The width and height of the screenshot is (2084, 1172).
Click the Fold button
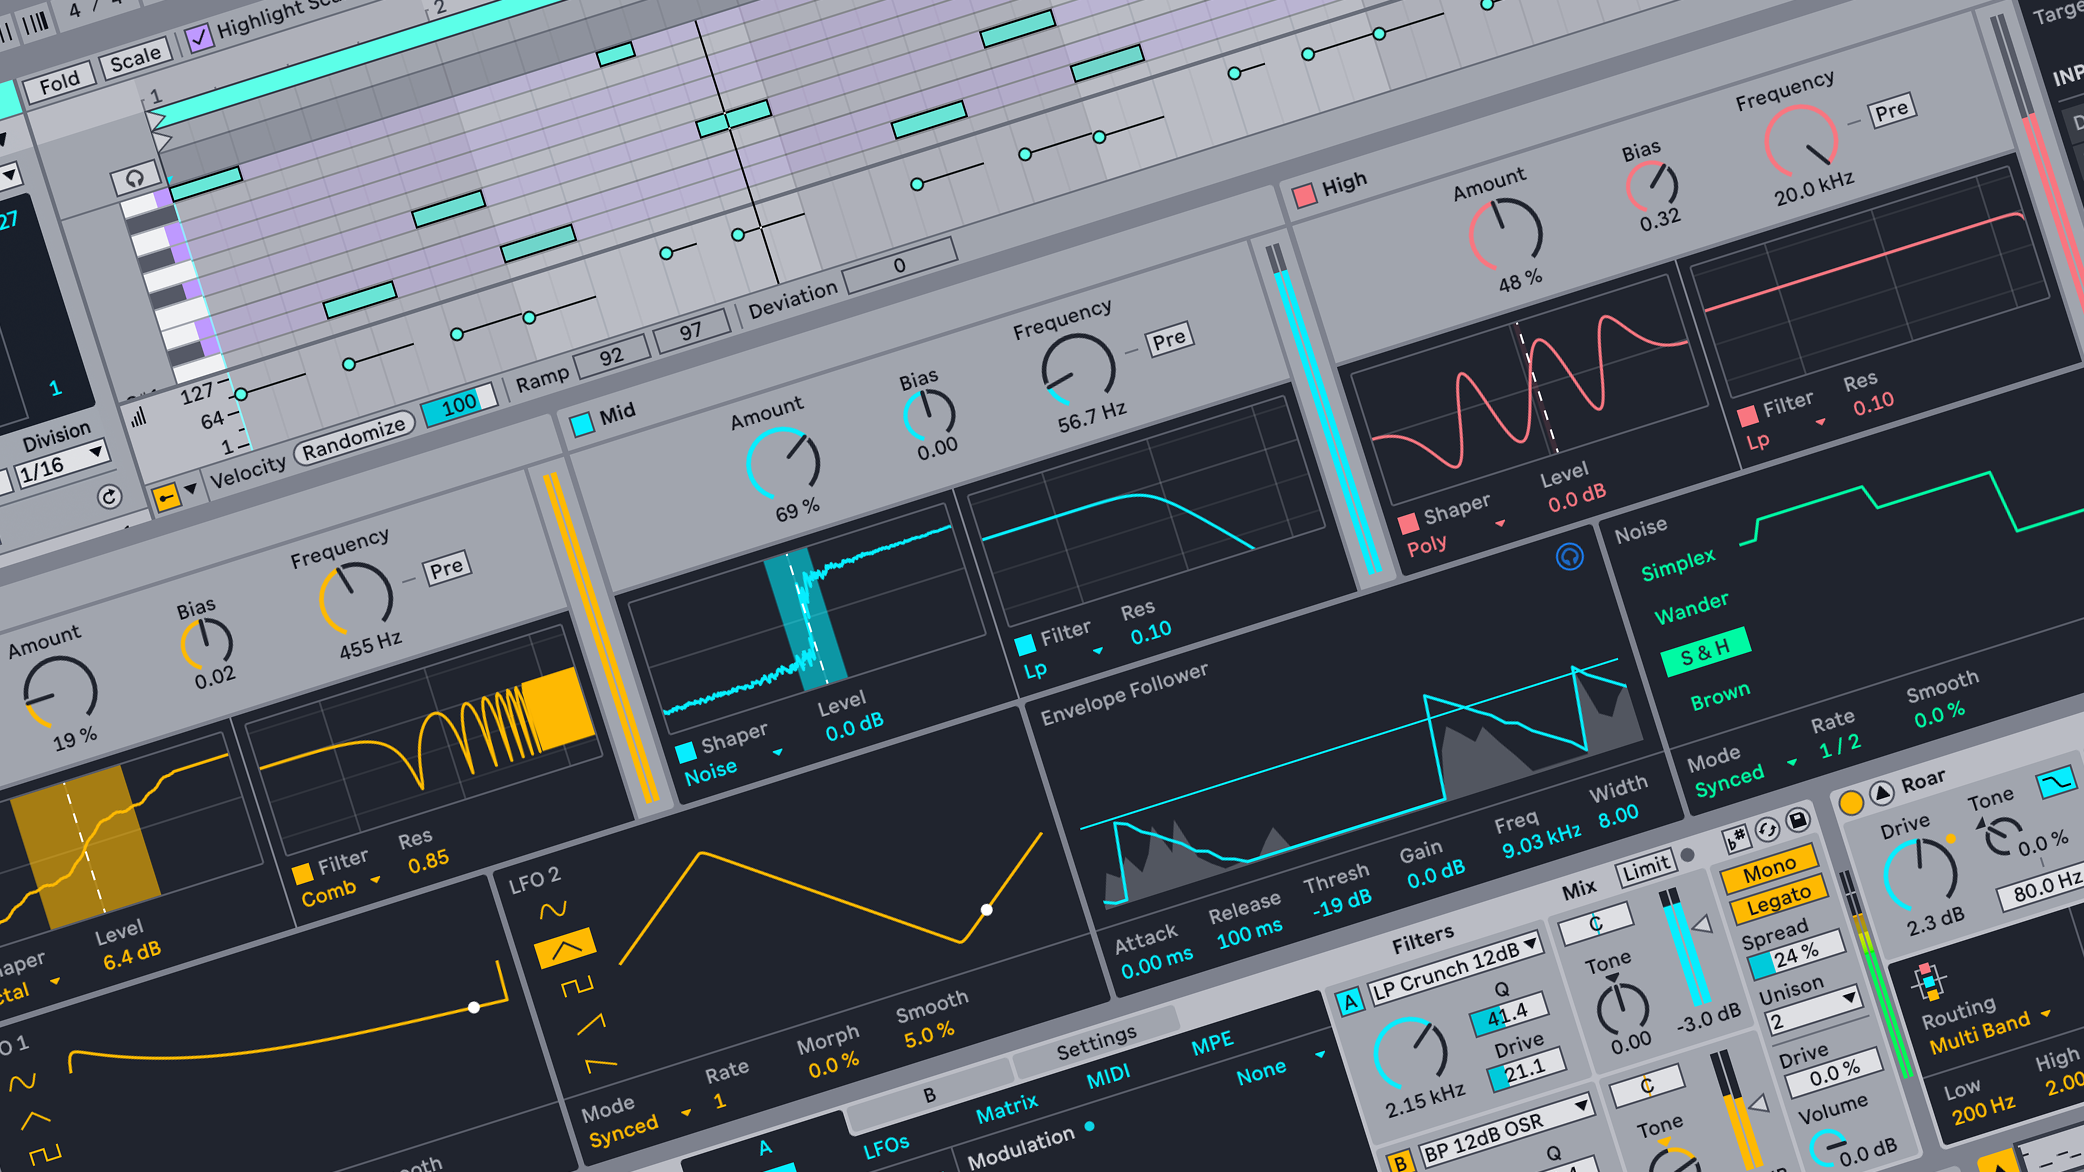pyautogui.click(x=59, y=83)
